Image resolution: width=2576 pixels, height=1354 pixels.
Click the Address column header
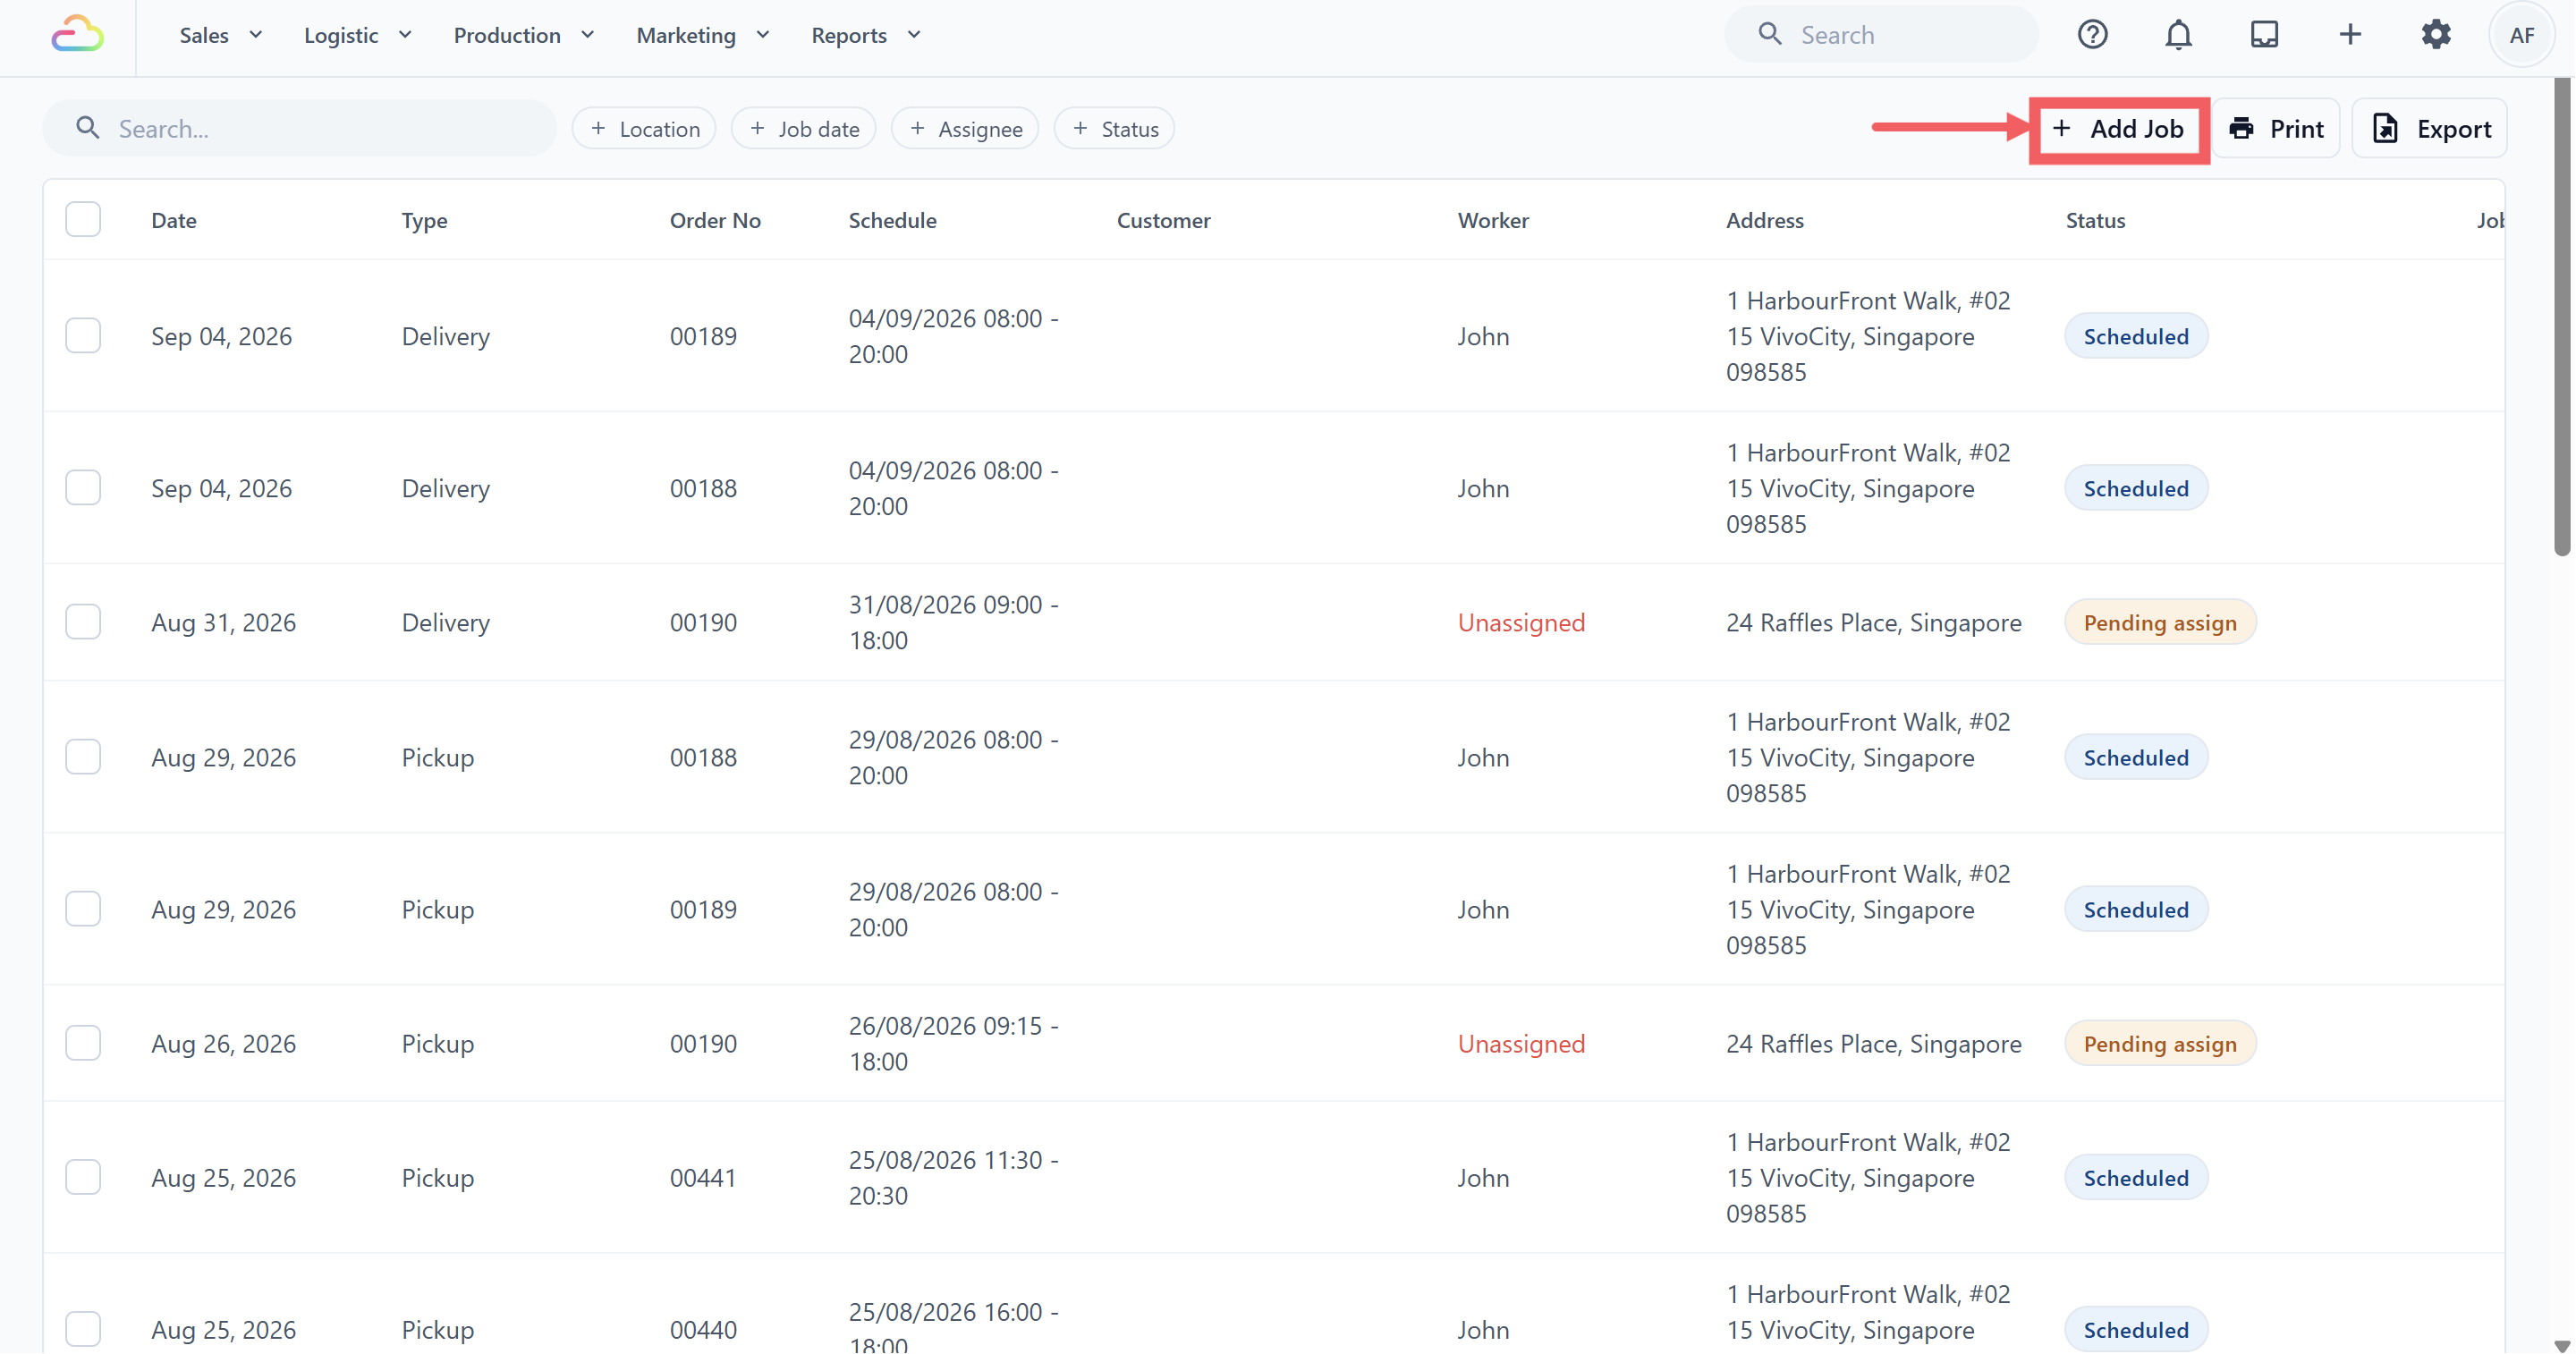point(1764,220)
